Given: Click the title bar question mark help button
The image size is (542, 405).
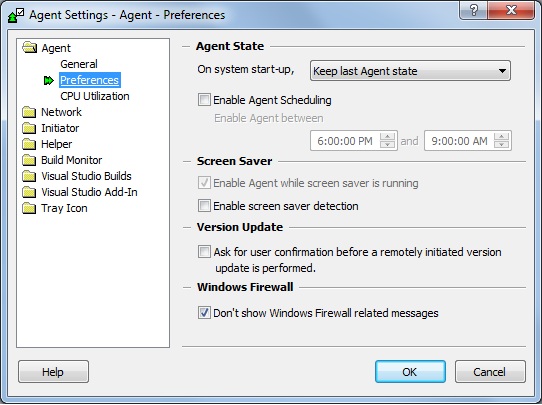Looking at the screenshot, I should click(x=474, y=10).
